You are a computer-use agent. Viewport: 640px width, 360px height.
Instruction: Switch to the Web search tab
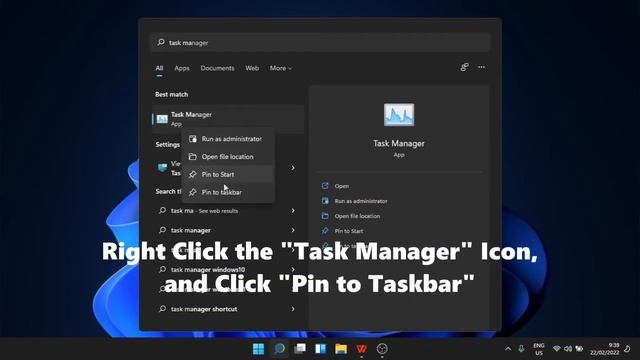(x=252, y=68)
